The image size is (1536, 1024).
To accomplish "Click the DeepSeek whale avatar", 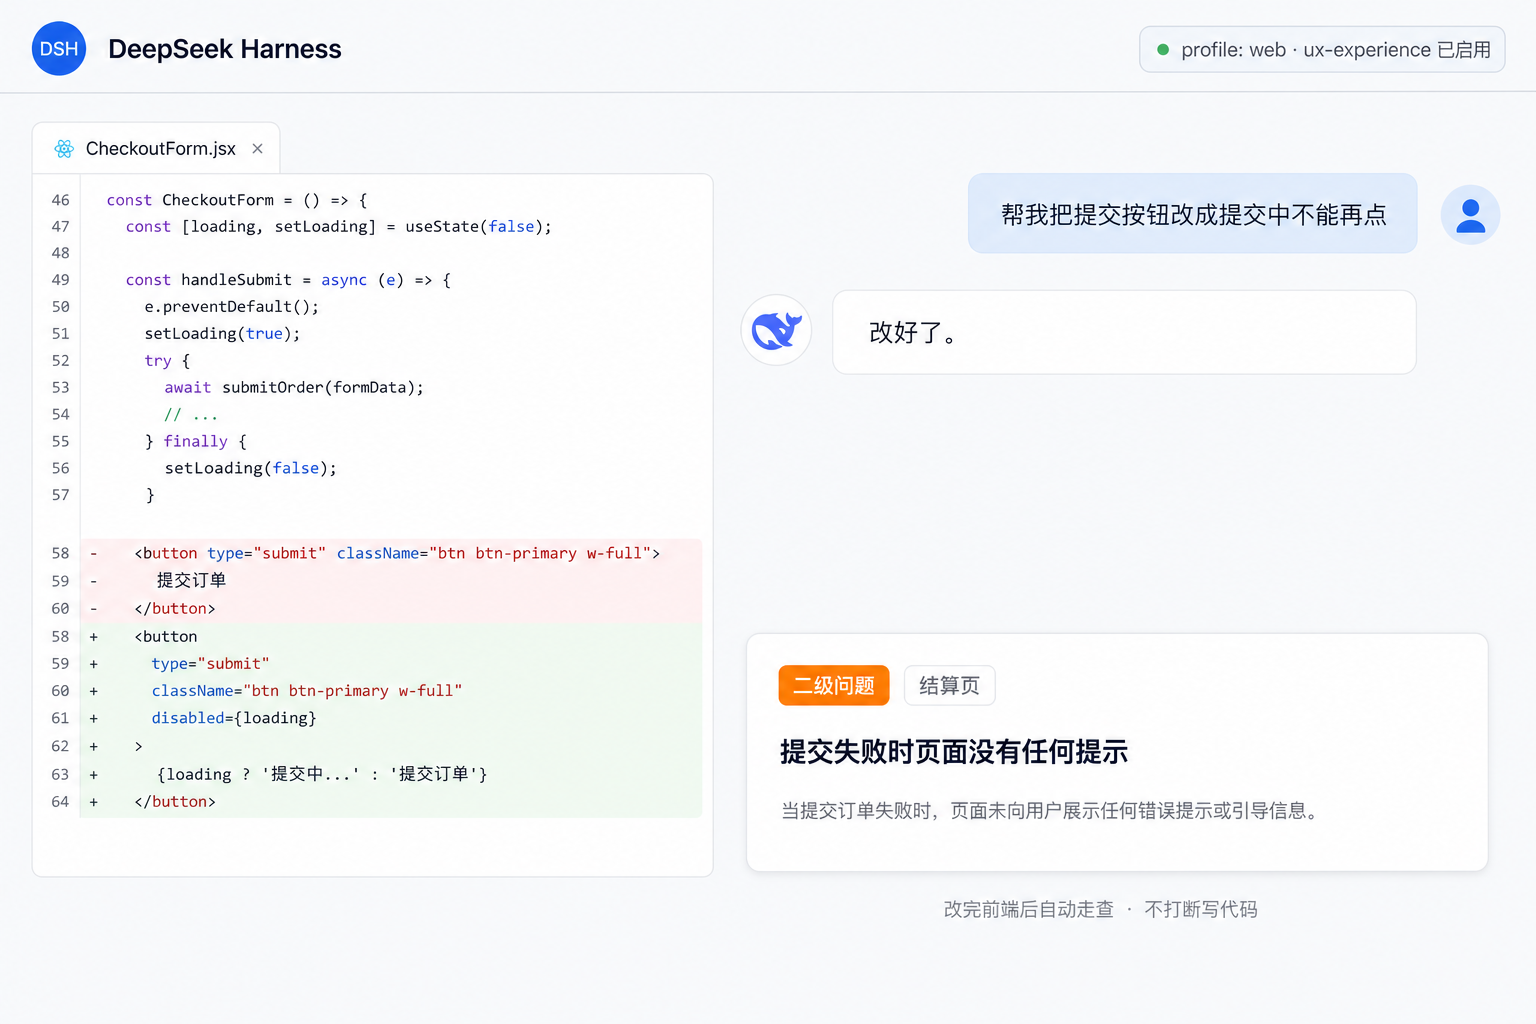I will tap(776, 330).
